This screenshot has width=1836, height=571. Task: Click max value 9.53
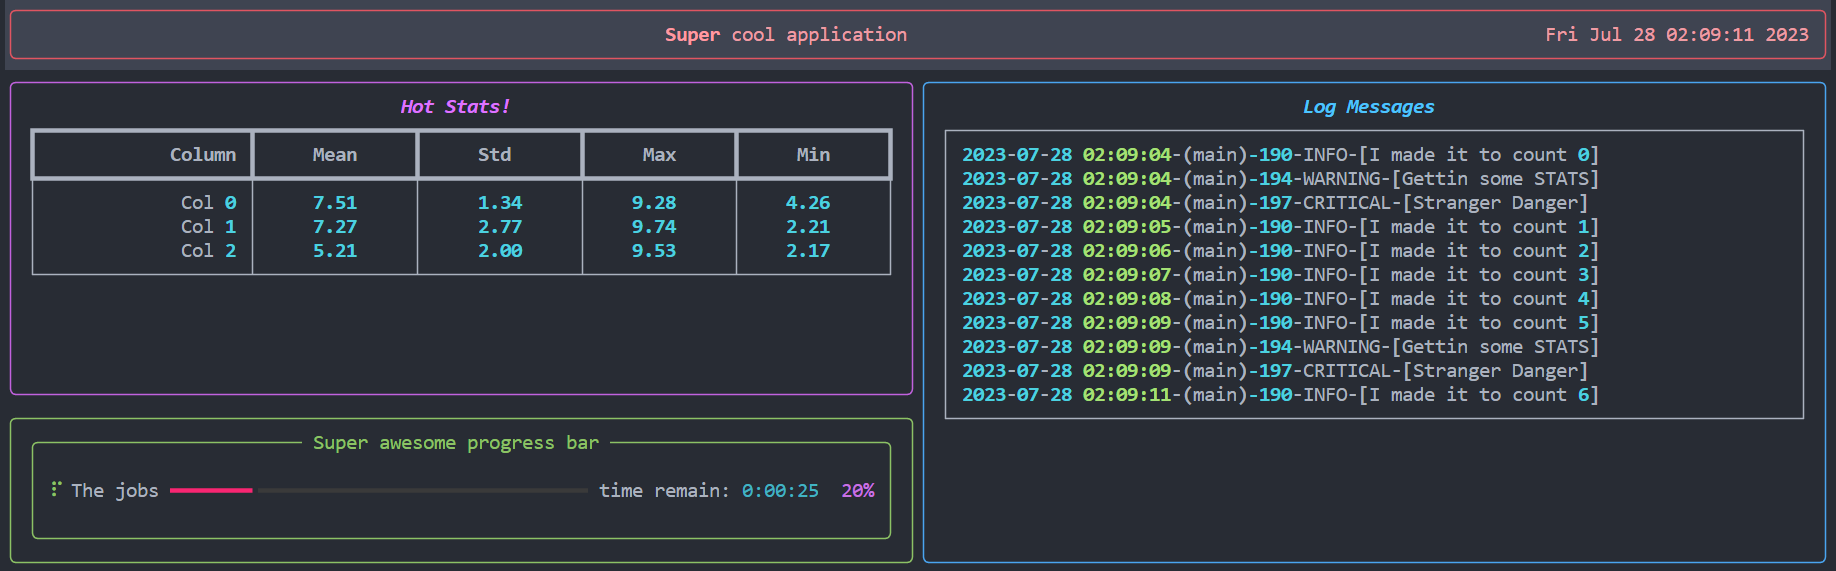tap(654, 251)
